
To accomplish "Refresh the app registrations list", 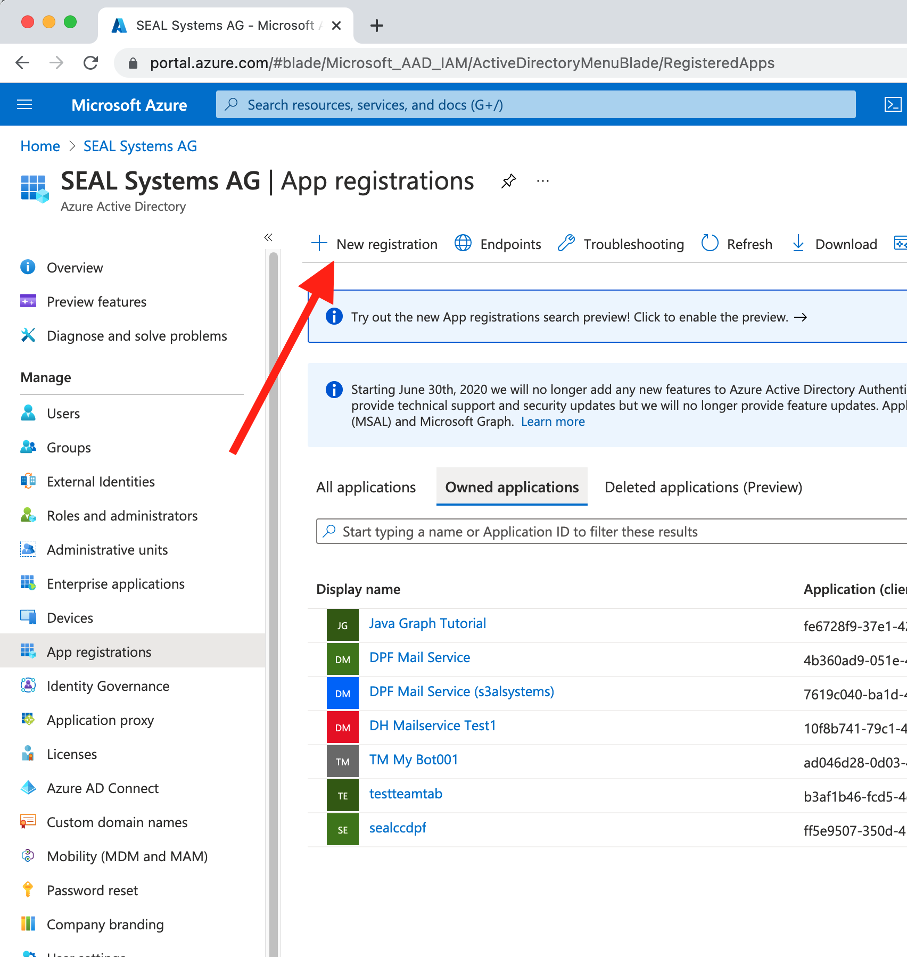I will tap(737, 243).
